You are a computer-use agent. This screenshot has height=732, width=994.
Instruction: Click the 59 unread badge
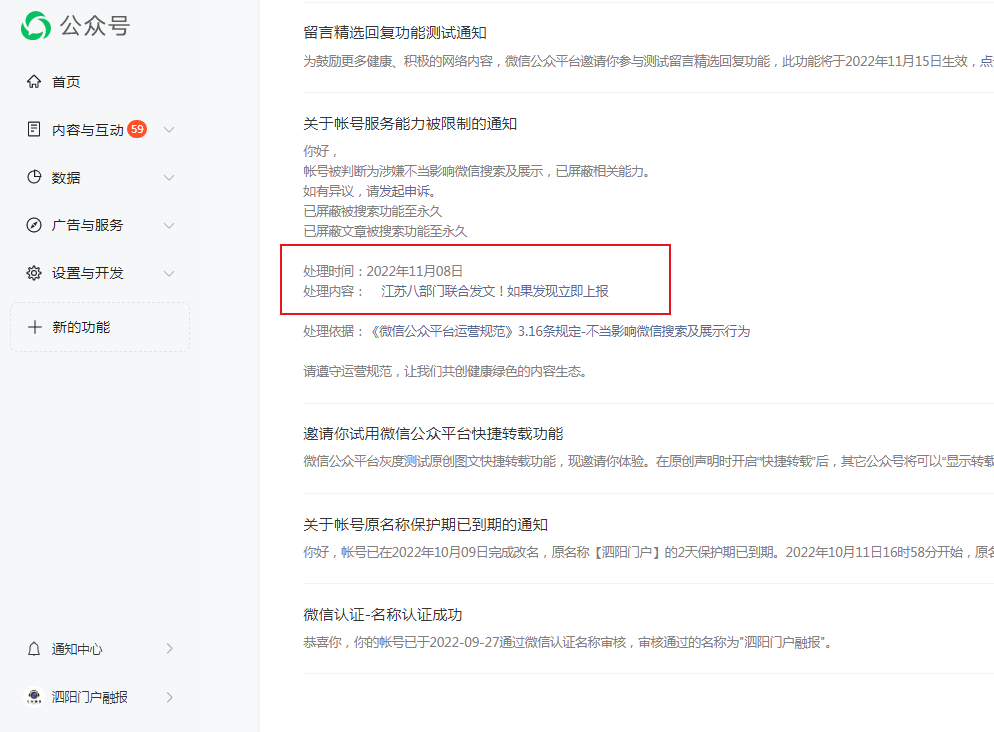pyautogui.click(x=137, y=129)
